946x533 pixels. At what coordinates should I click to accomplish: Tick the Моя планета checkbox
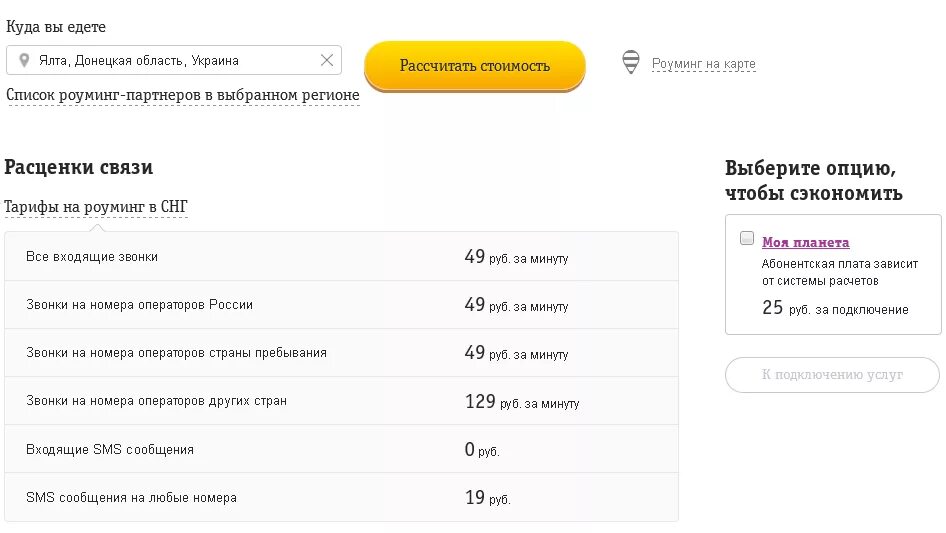(x=746, y=238)
